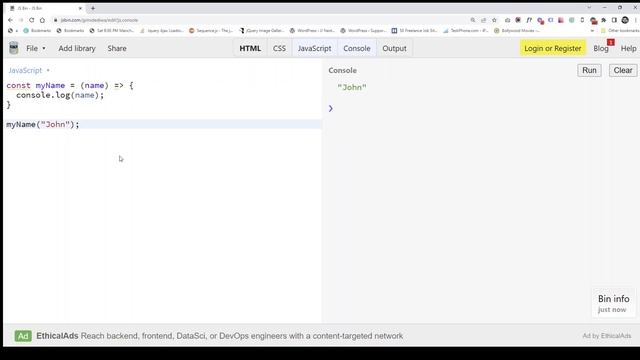Click the JS Bin logo icon
The image size is (640, 360).
pyautogui.click(x=13, y=48)
